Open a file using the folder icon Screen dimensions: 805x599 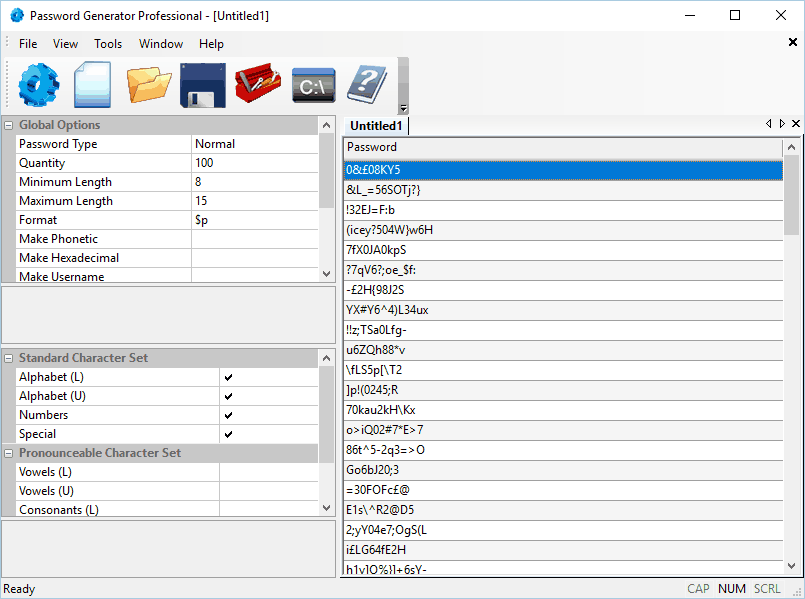[x=149, y=85]
